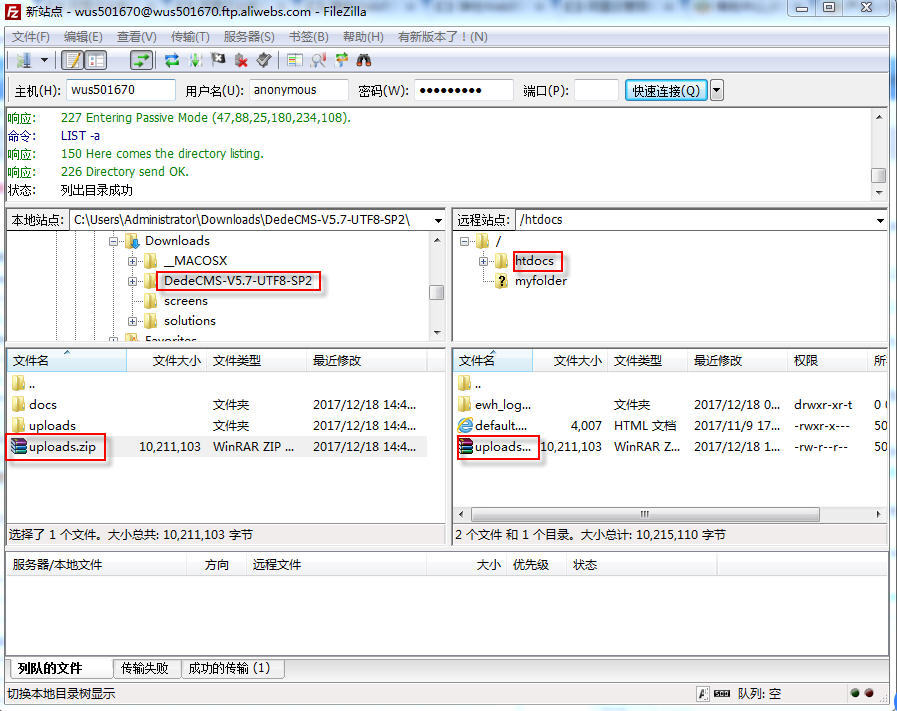Cancel the current operation flag icon

tap(218, 60)
